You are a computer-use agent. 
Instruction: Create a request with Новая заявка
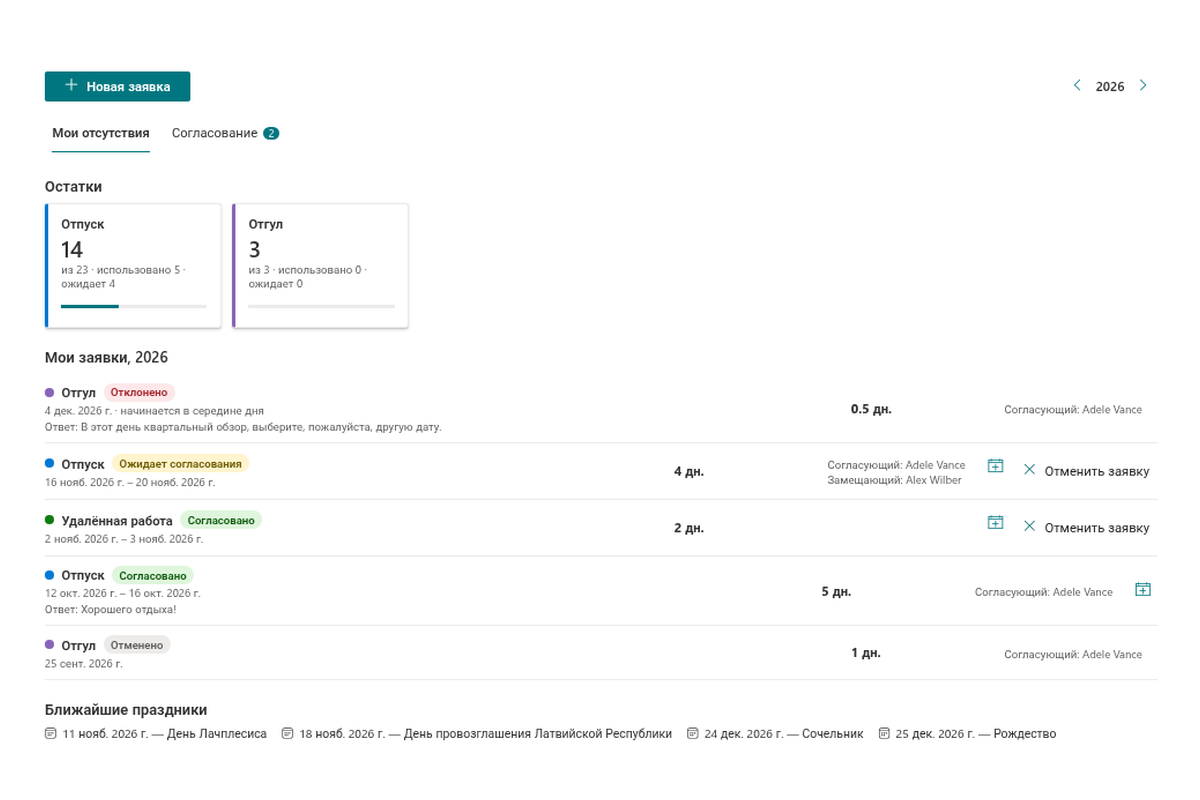117,86
